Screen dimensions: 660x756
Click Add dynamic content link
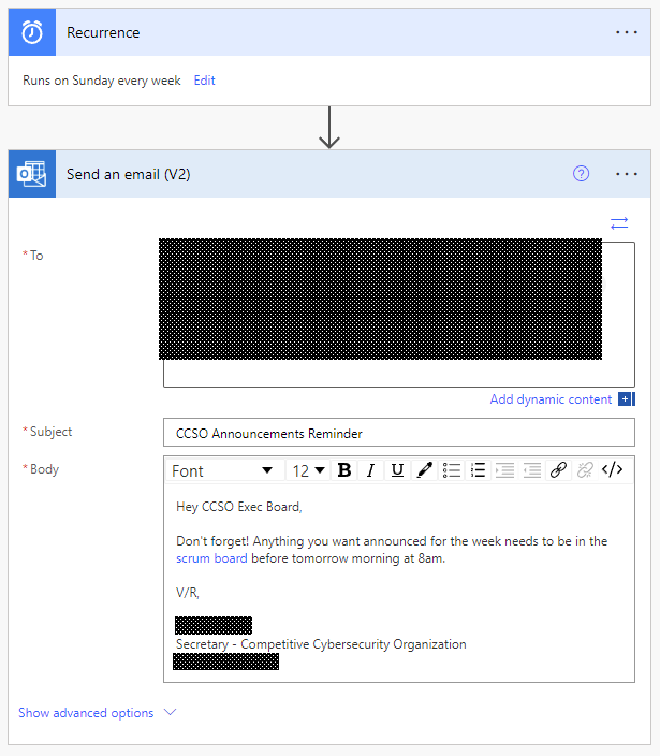(551, 400)
